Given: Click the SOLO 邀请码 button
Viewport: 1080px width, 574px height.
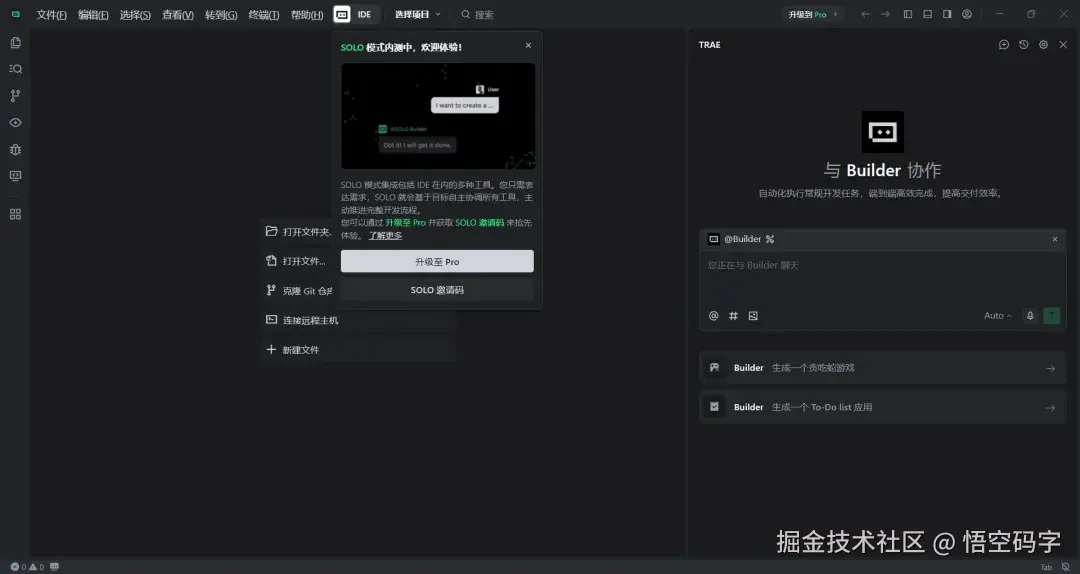Looking at the screenshot, I should [x=437, y=290].
